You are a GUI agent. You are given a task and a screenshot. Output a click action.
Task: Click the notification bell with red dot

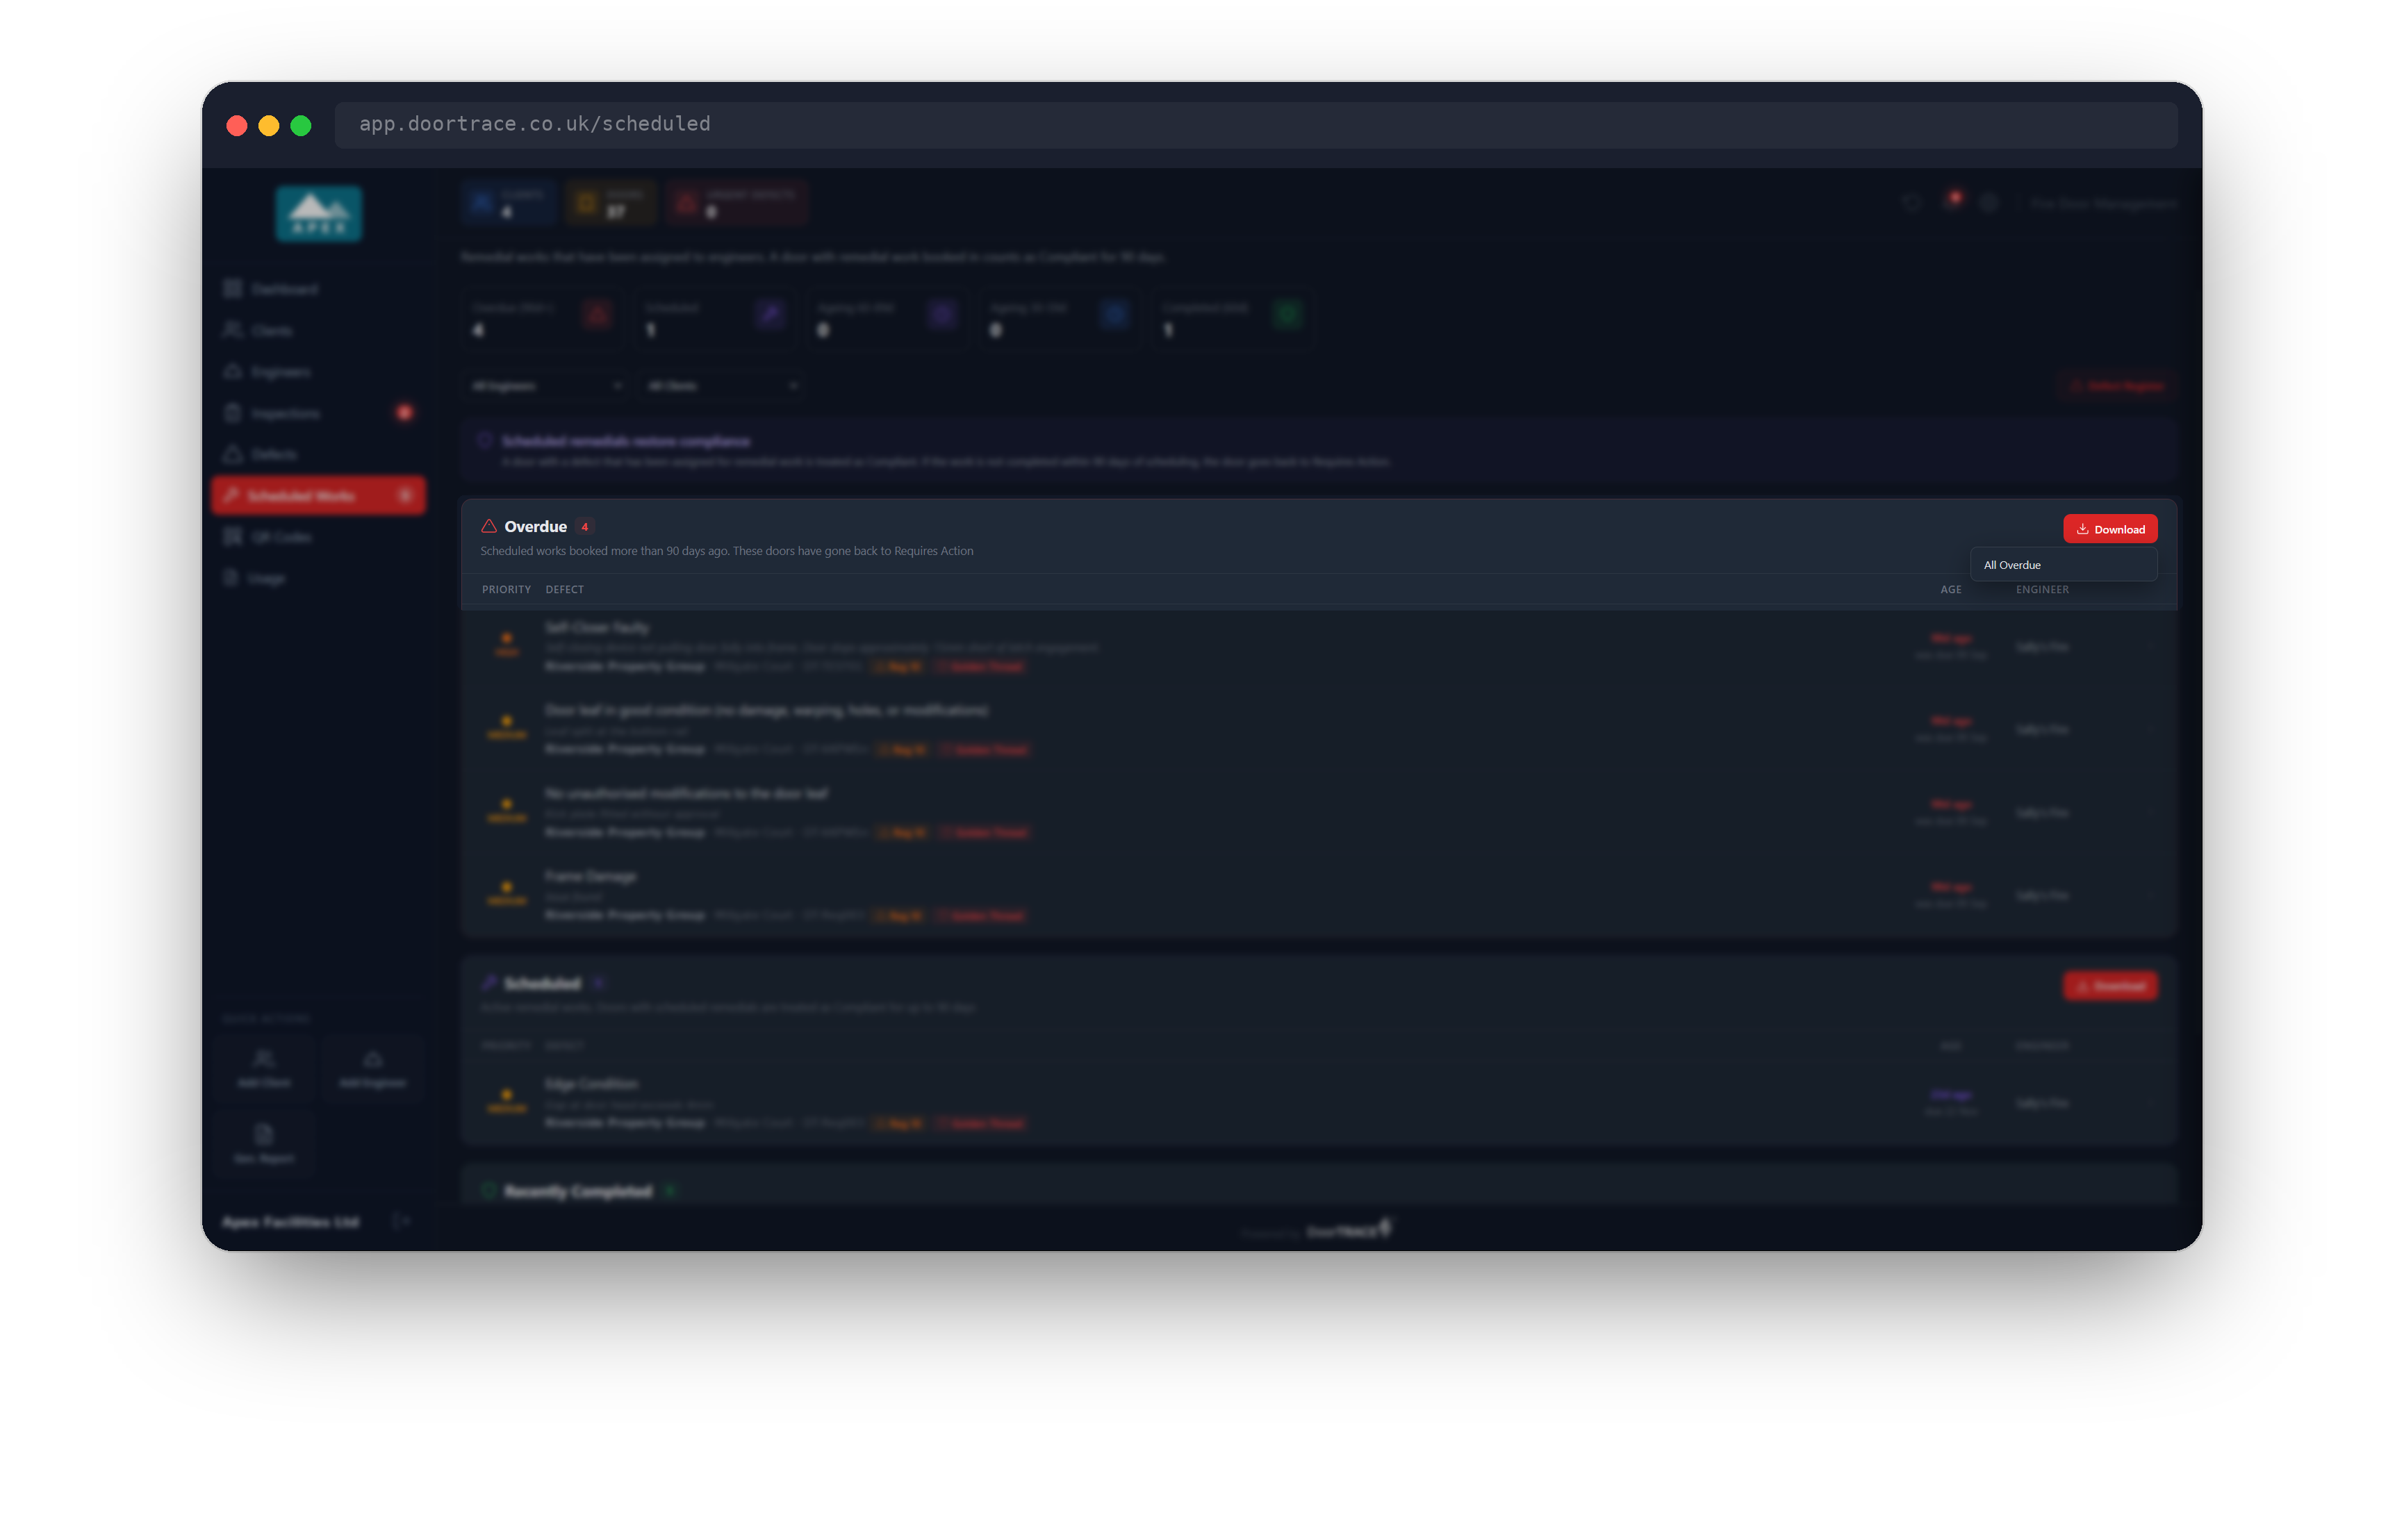point(1950,202)
